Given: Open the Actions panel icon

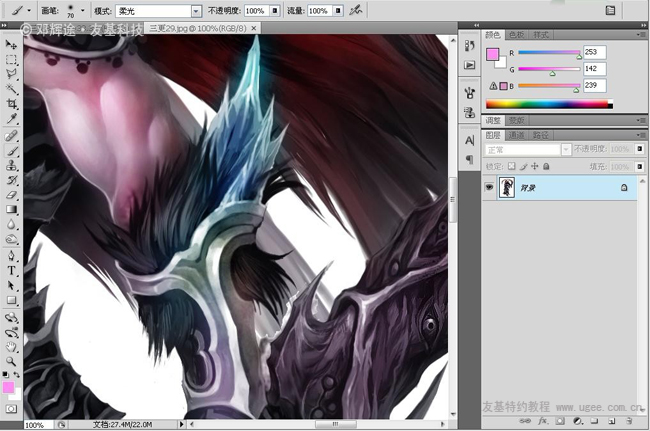Looking at the screenshot, I should (469, 65).
